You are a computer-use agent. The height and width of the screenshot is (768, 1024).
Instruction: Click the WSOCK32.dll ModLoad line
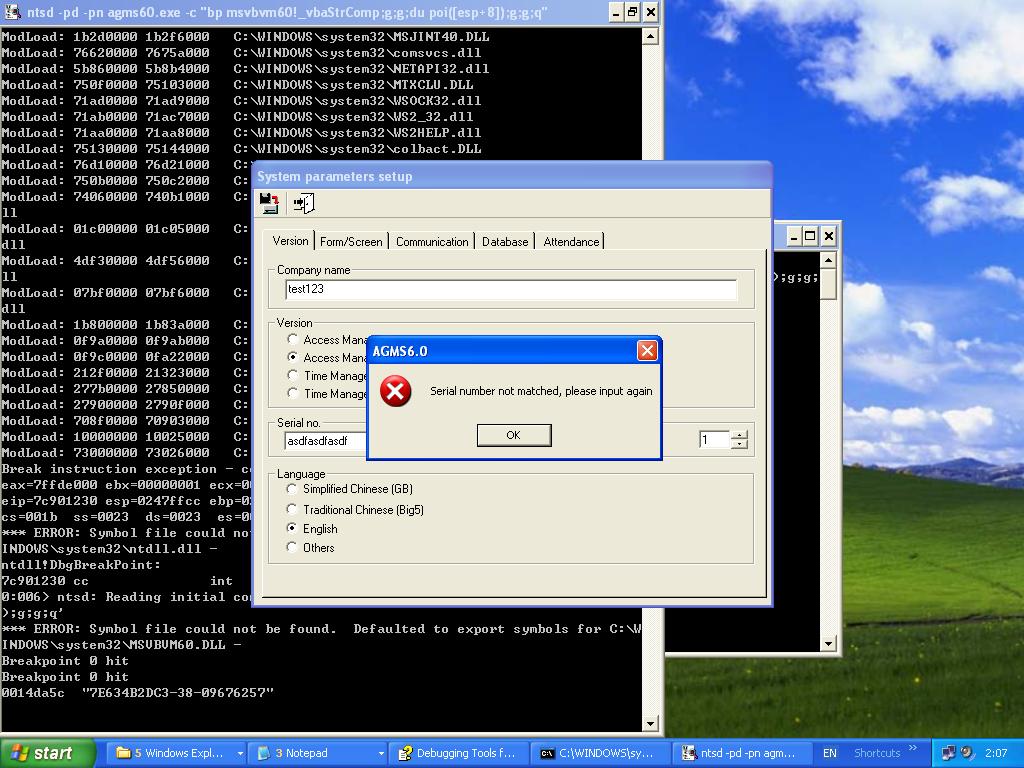pos(242,101)
